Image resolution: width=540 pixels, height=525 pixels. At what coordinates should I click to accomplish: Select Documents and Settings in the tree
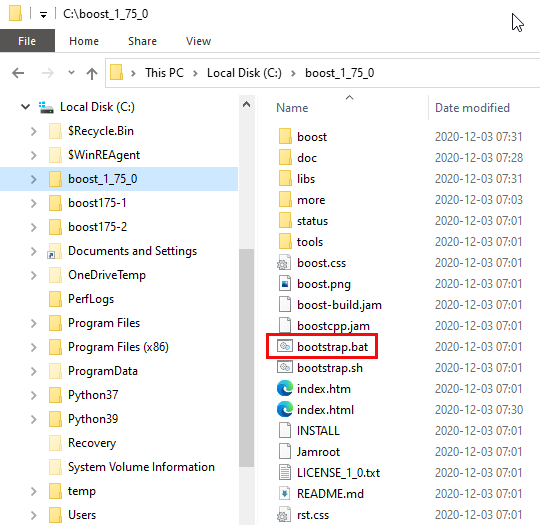(x=133, y=251)
